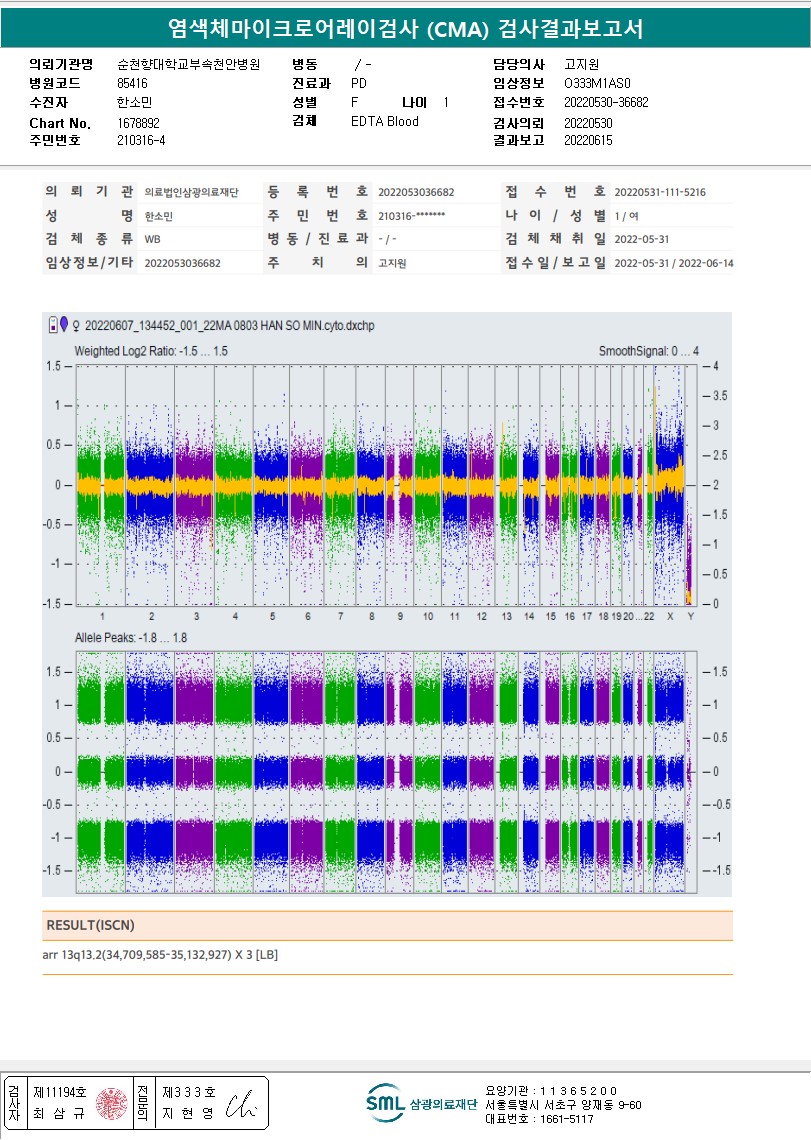Select the HAN SO MIN.cyto.dxchp filename
Screen dimensions: 811x1140
coord(227,325)
